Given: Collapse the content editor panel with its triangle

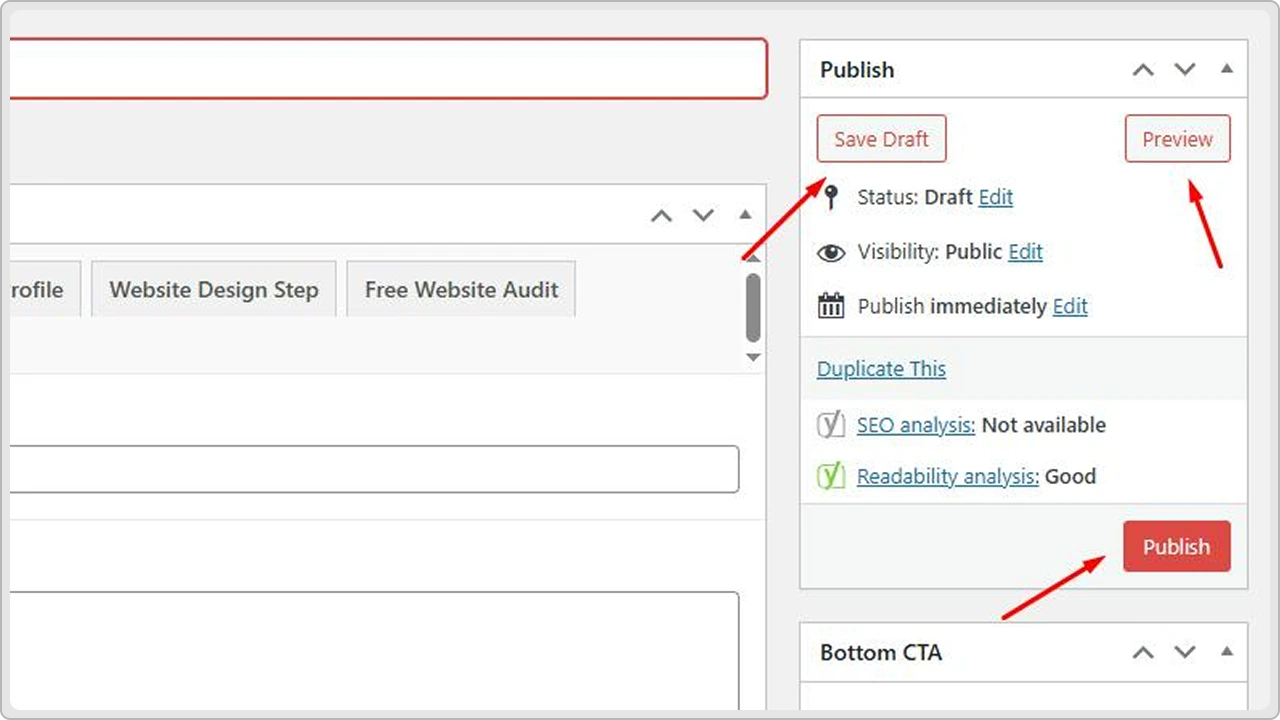Looking at the screenshot, I should 745,214.
